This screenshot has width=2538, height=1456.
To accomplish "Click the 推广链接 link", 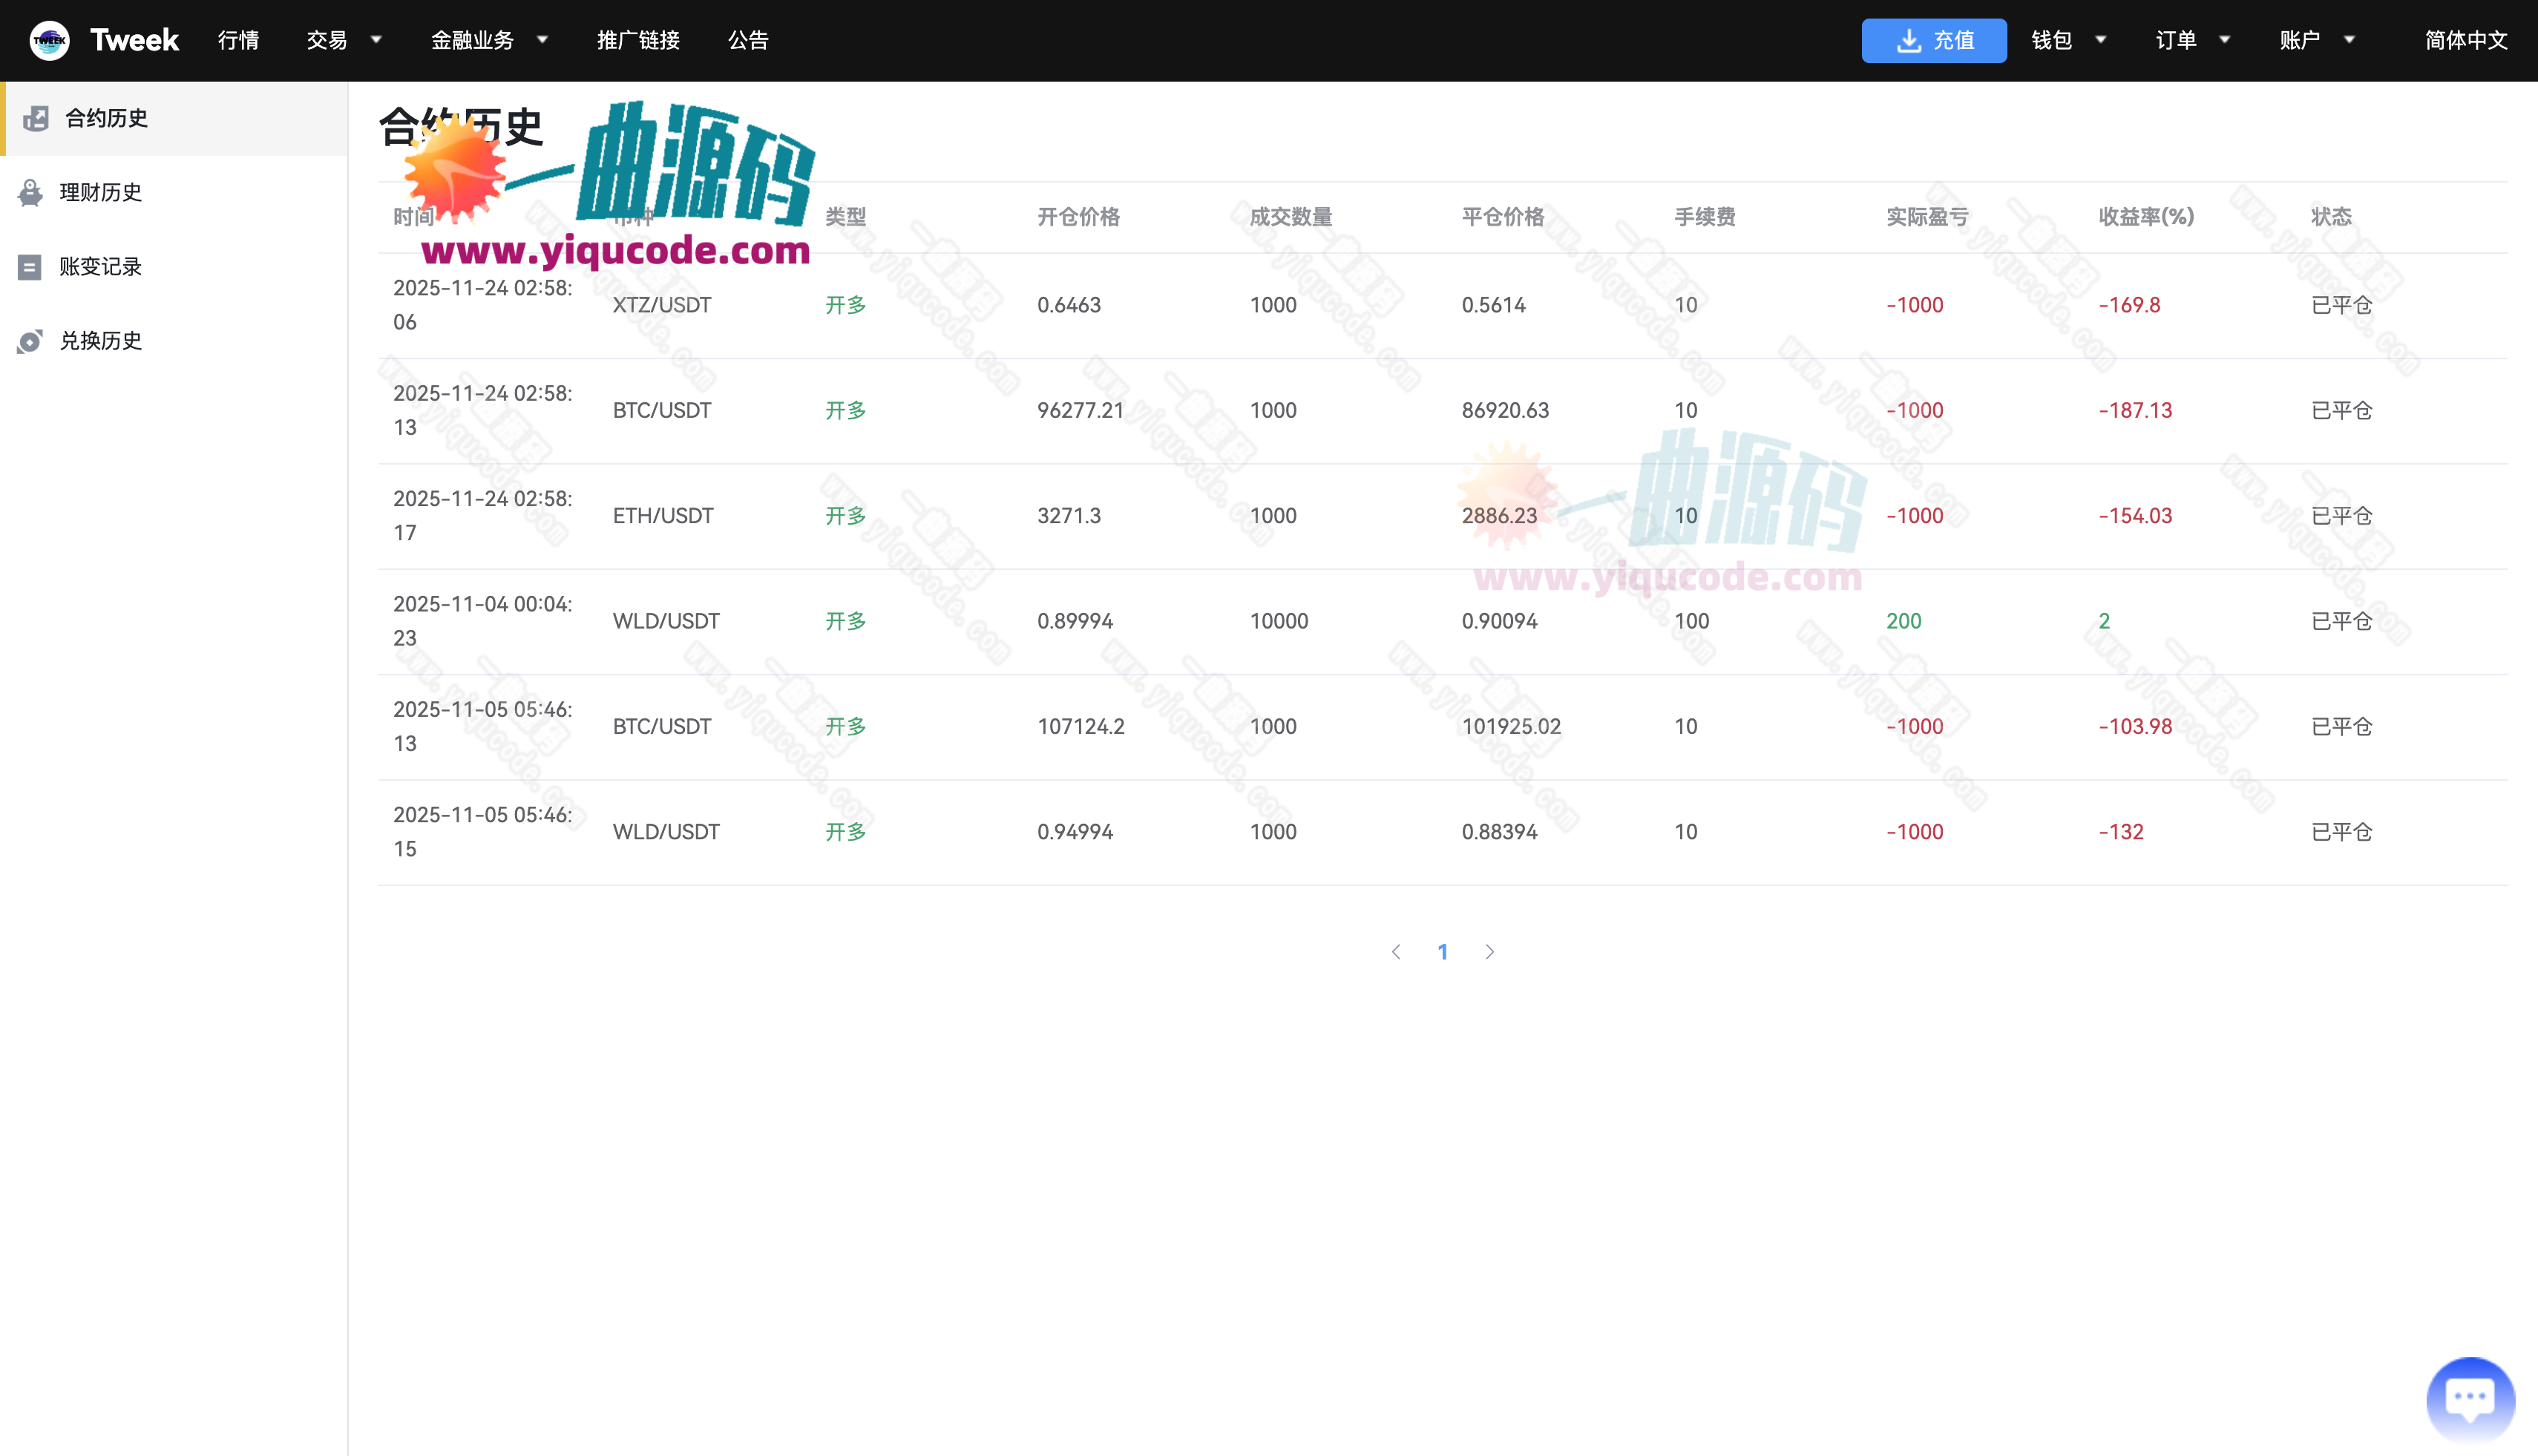I will pos(638,40).
